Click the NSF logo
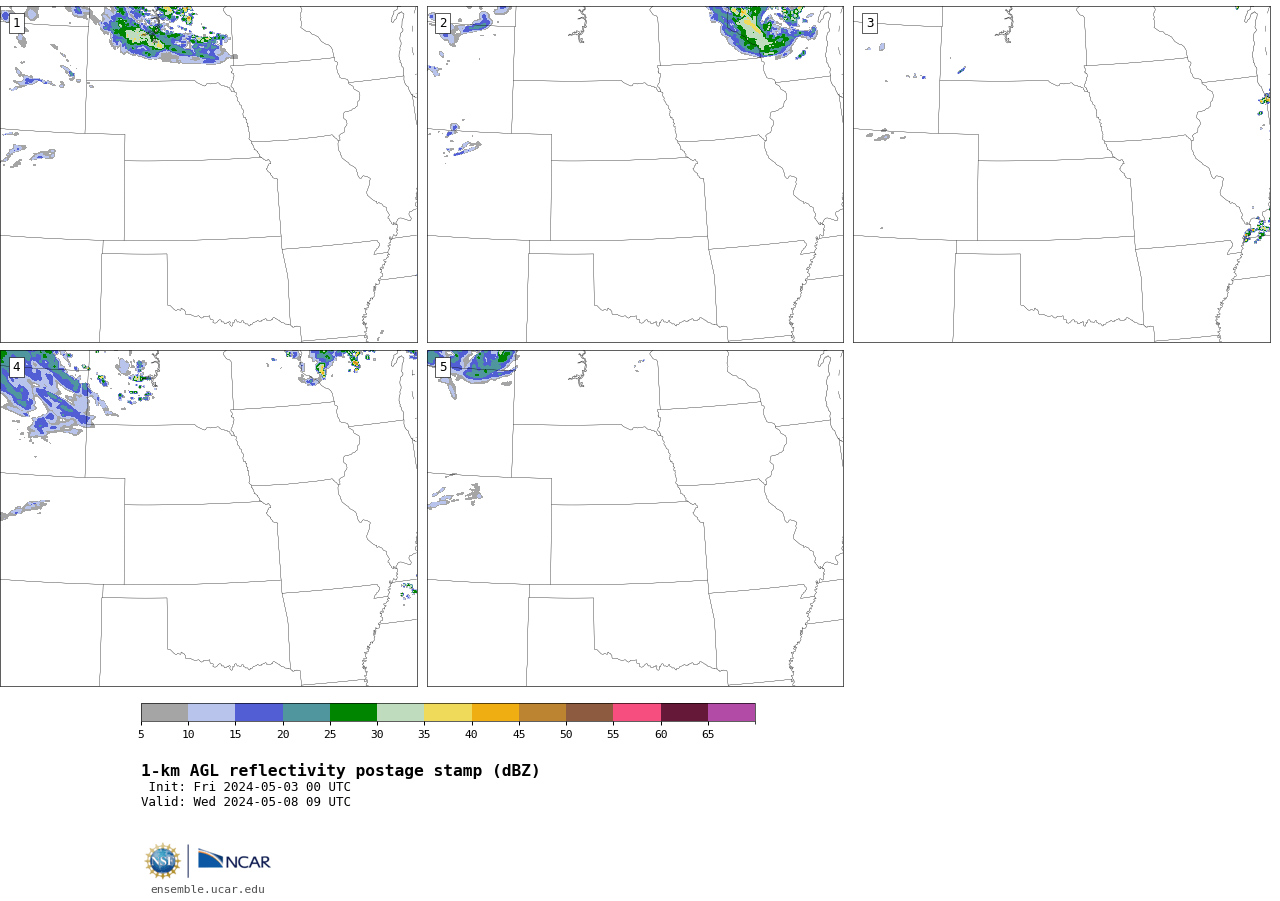This screenshot has width=1280, height=901. point(163,861)
